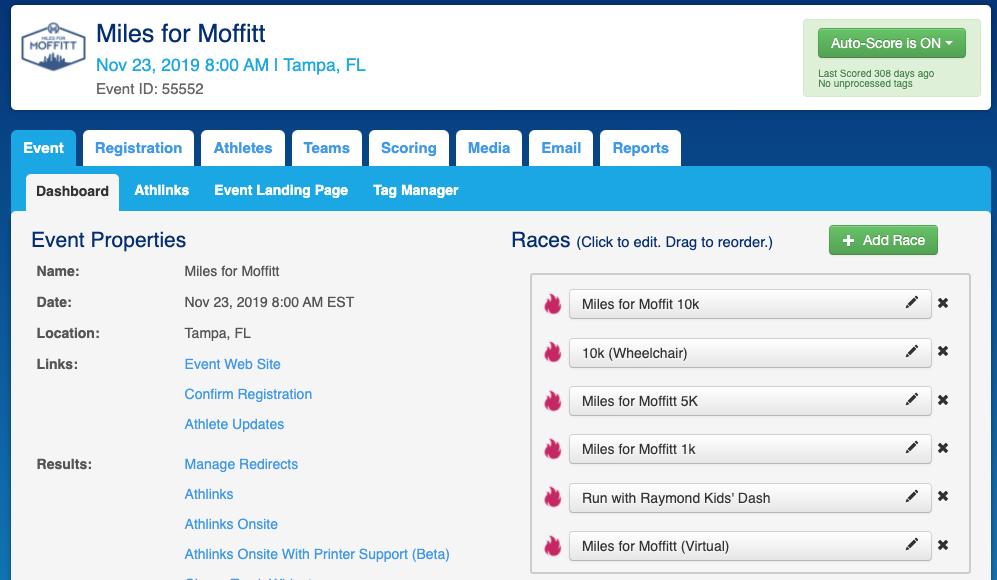Click the Add Race button

point(883,240)
